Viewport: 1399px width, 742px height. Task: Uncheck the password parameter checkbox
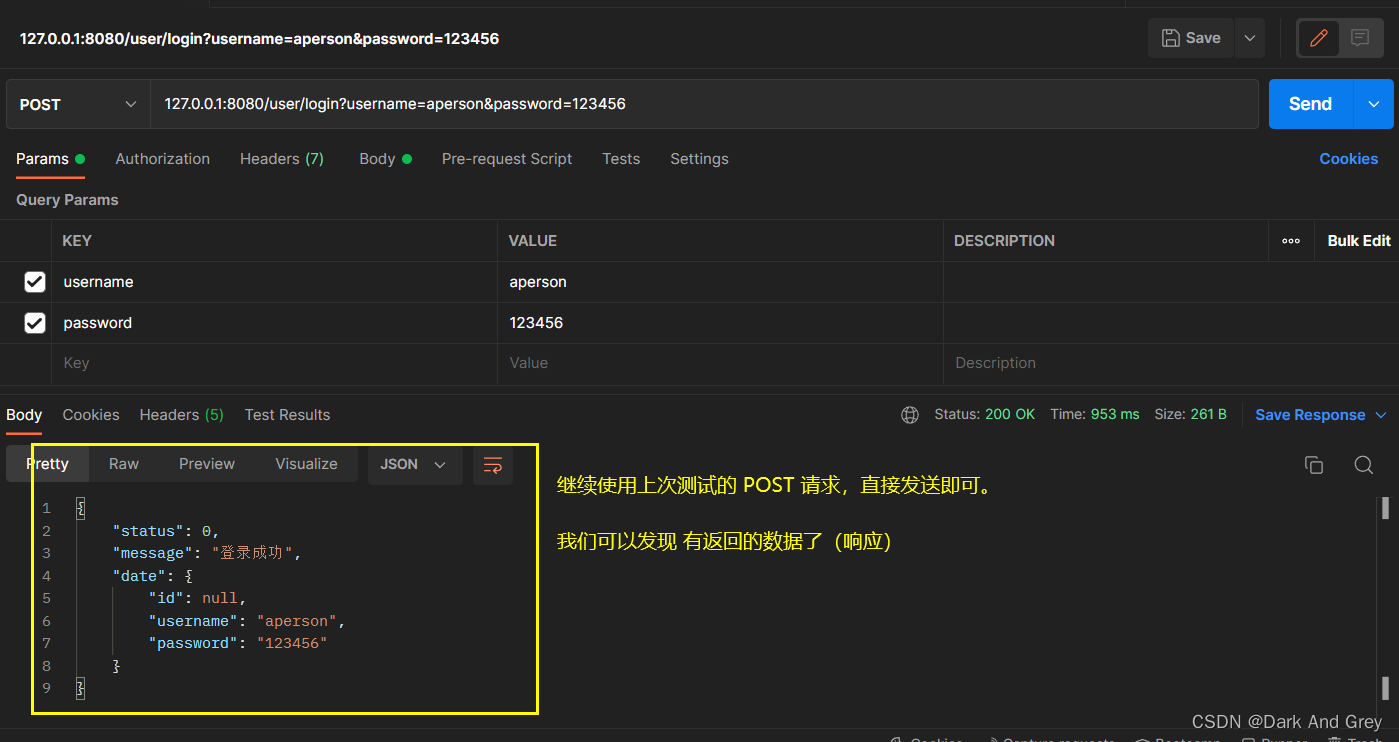click(x=35, y=323)
